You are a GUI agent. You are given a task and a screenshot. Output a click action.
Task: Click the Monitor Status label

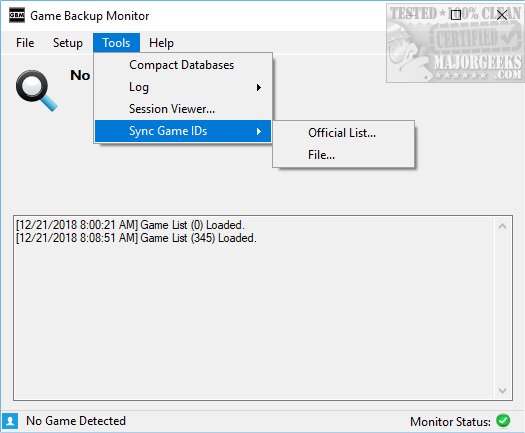[x=450, y=421]
